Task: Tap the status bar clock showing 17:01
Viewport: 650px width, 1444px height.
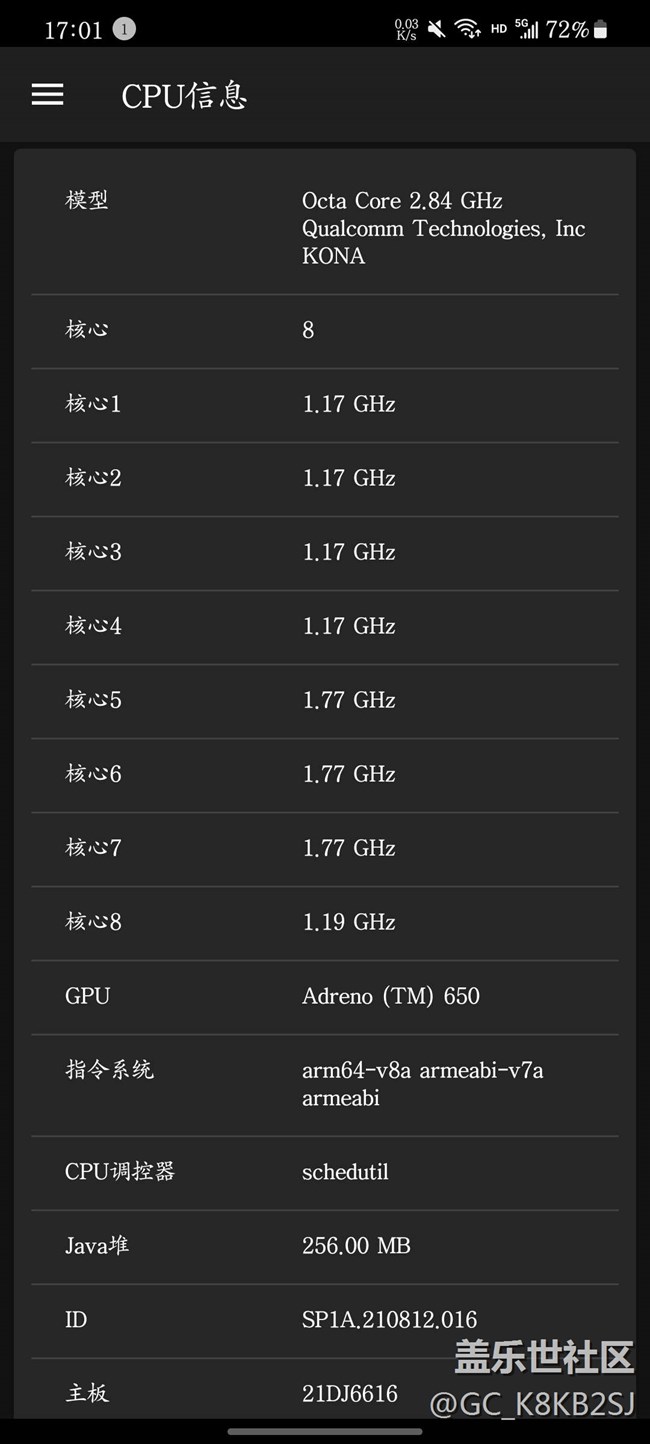Action: (x=73, y=30)
